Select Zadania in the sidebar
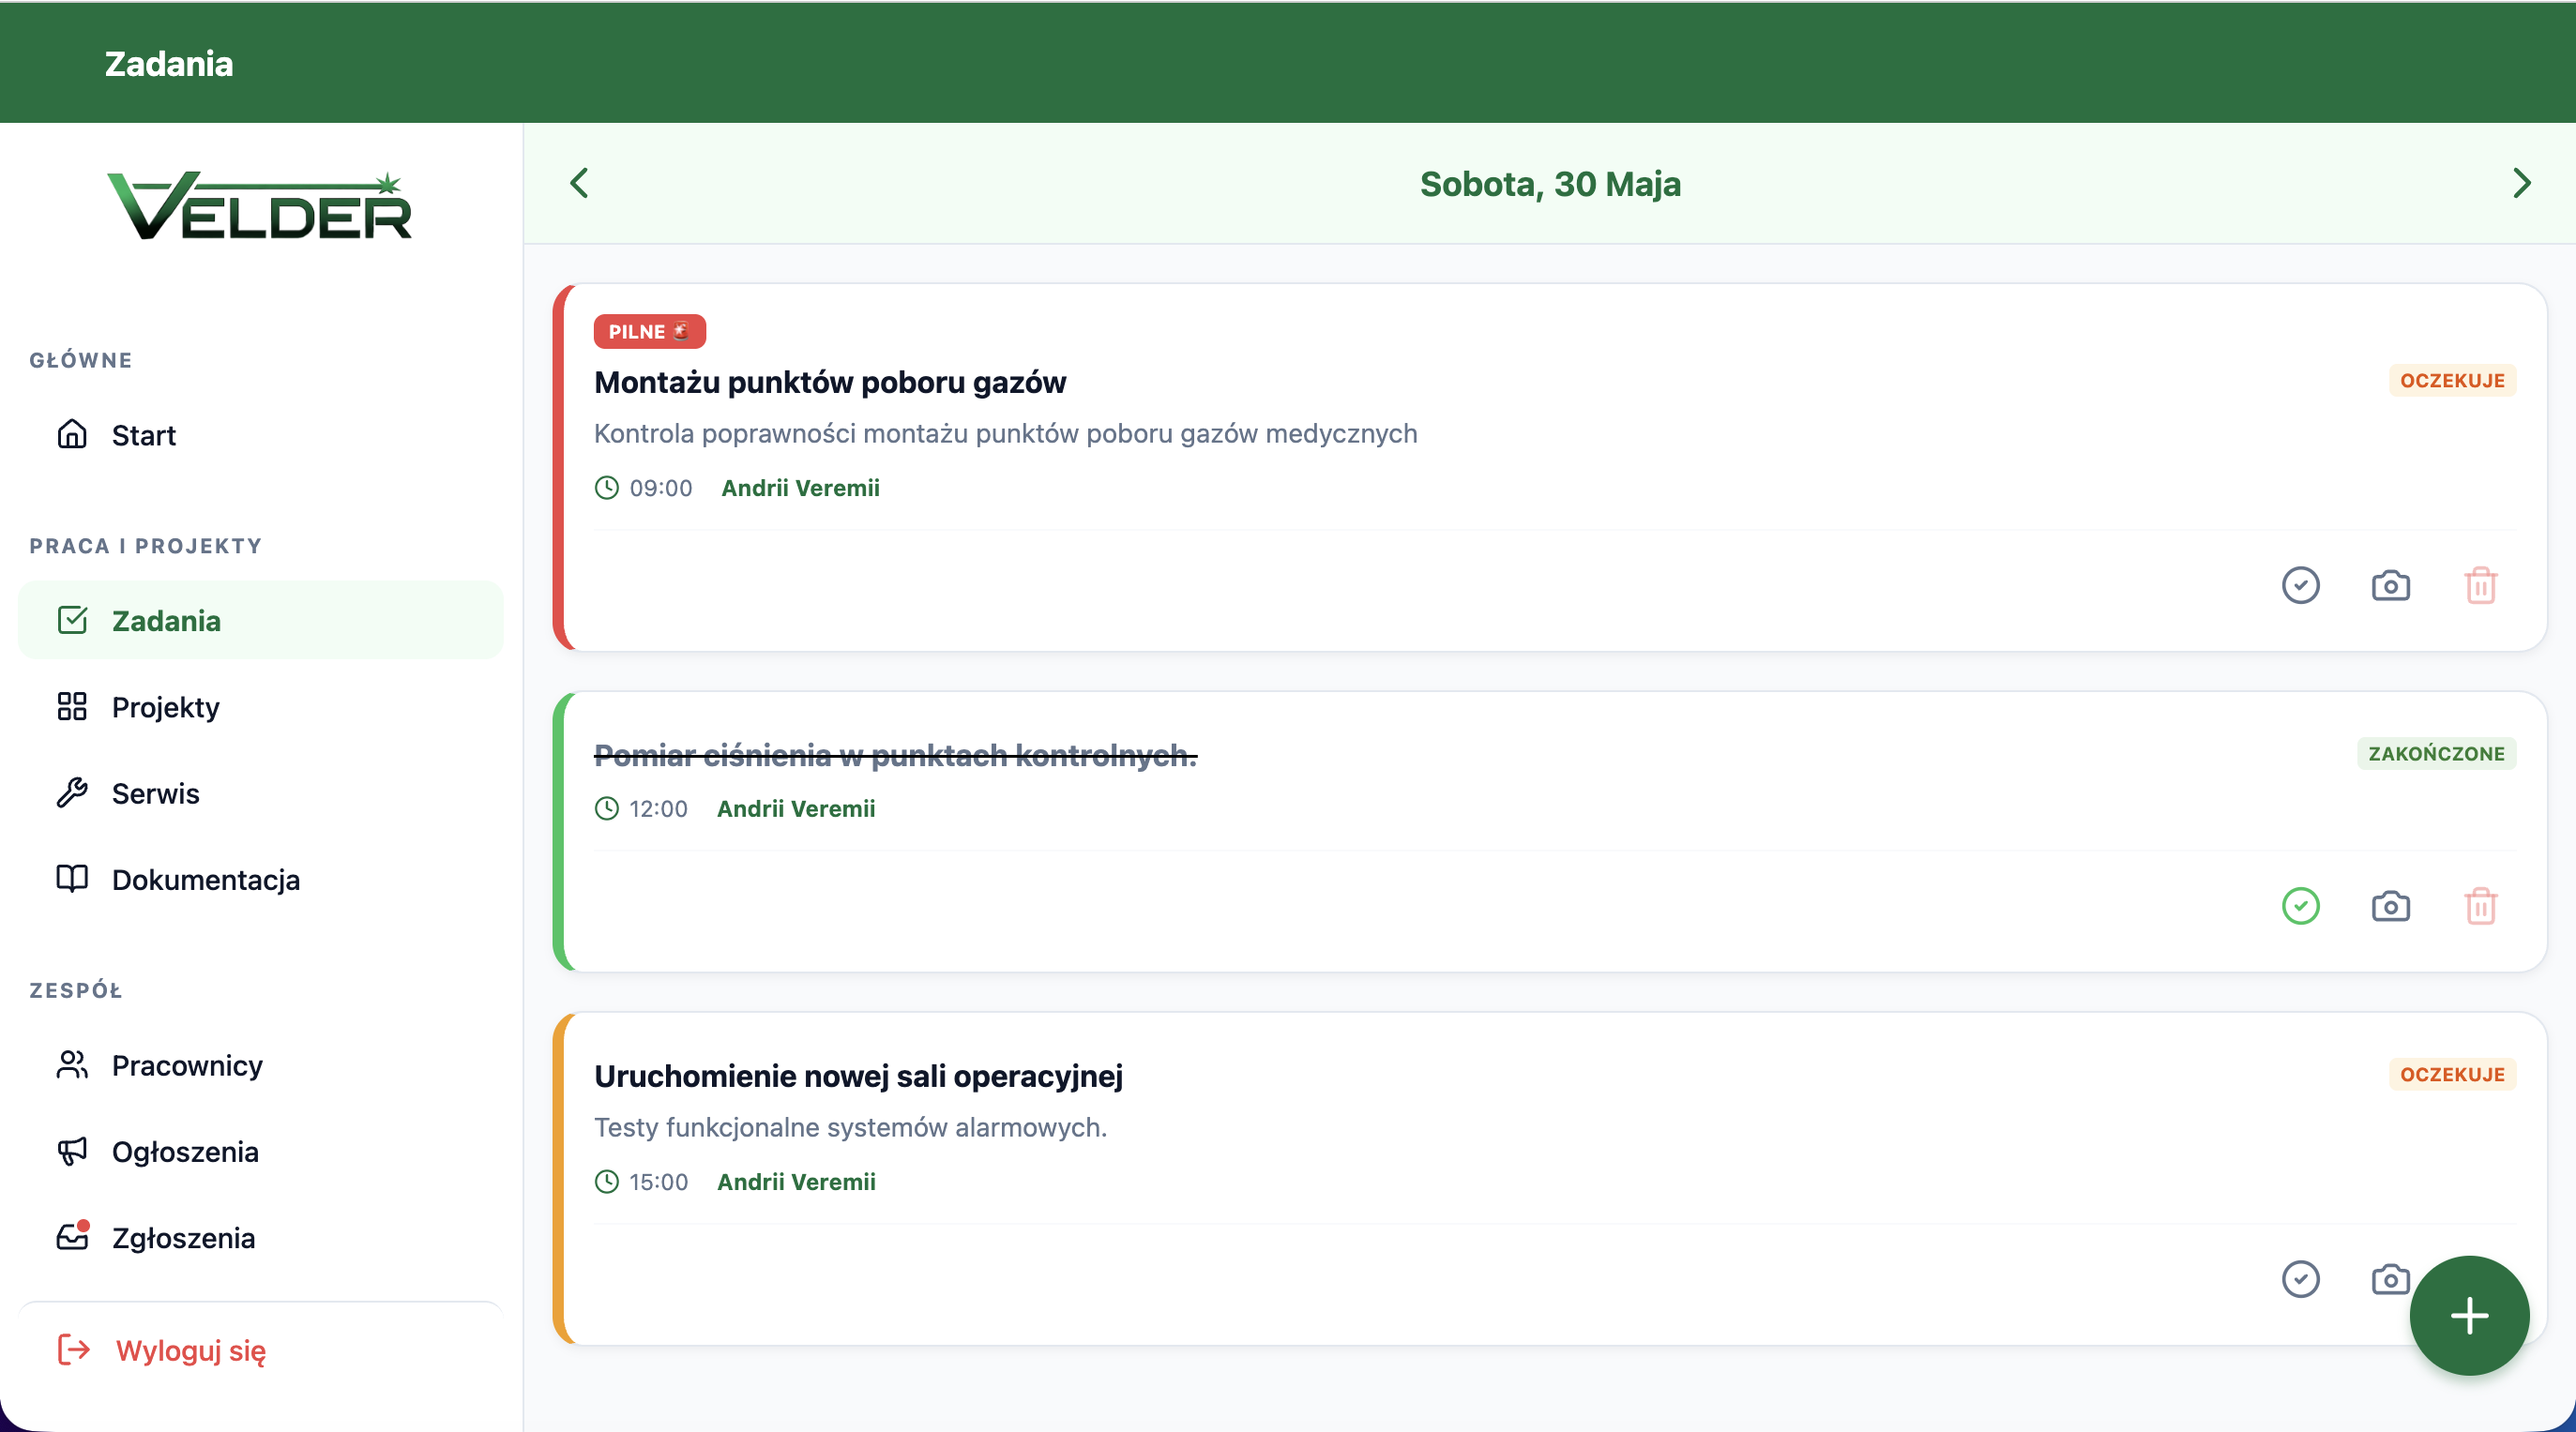This screenshot has width=2576, height=1432. pyautogui.click(x=260, y=620)
